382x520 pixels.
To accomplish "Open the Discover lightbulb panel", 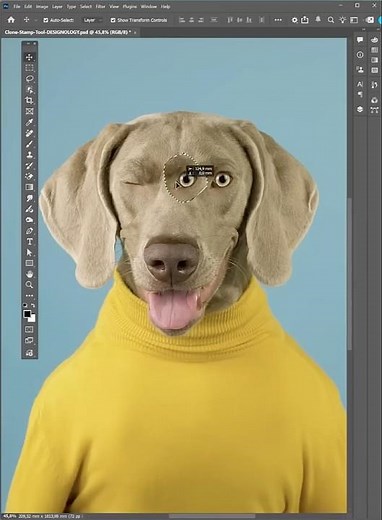I will (342, 20).
